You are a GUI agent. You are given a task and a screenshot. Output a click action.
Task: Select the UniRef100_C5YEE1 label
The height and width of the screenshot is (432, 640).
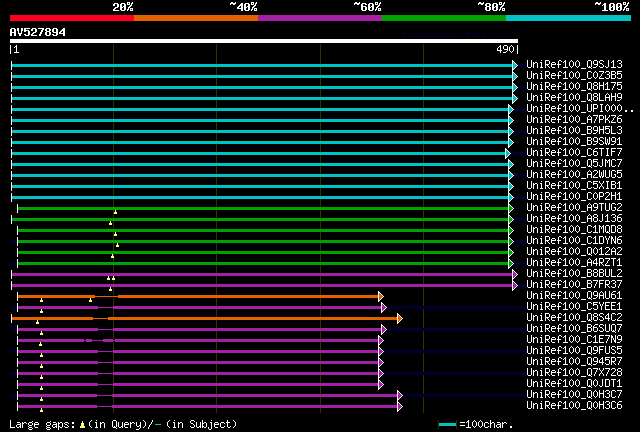point(574,307)
